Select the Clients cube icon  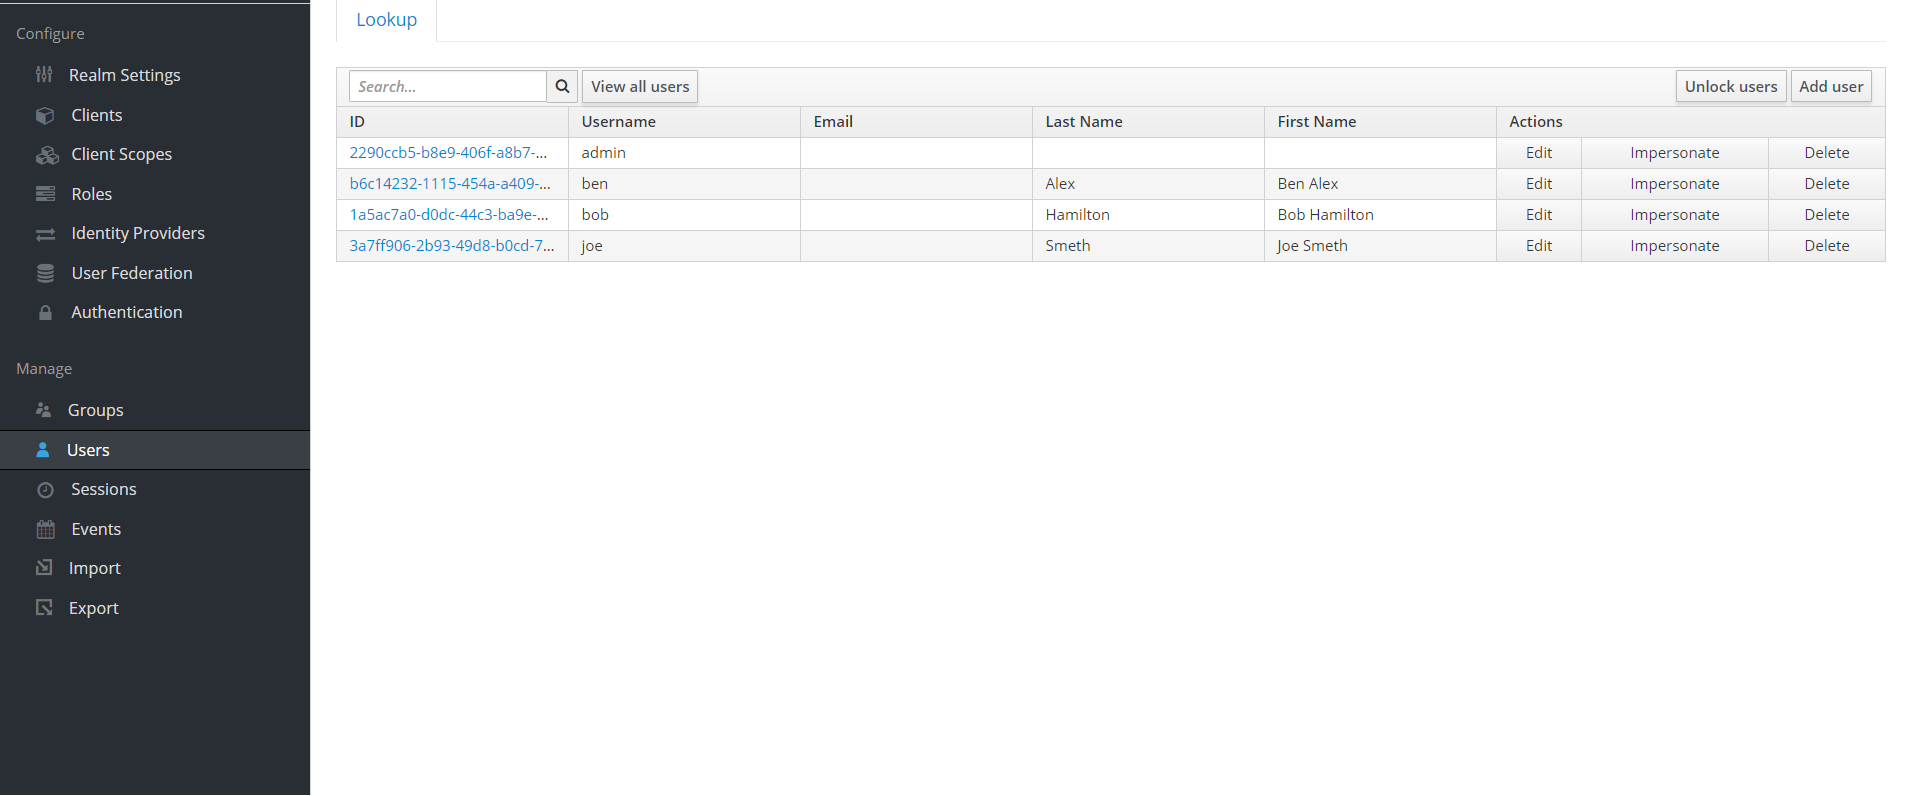[x=45, y=114]
